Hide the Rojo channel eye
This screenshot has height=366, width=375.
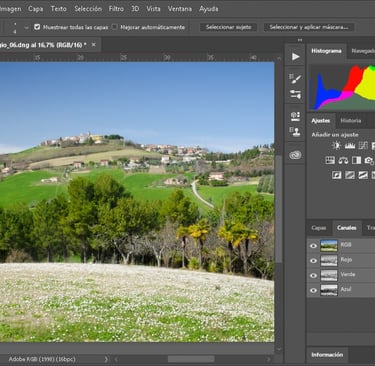click(313, 261)
